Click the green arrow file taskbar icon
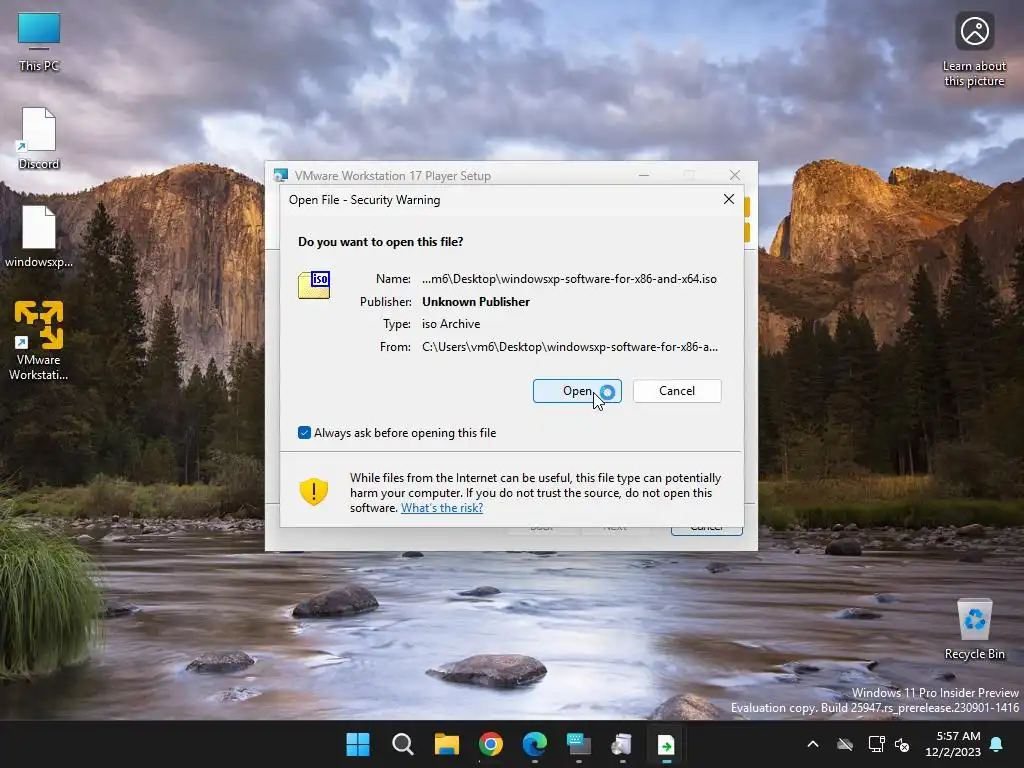This screenshot has height=768, width=1024. pyautogui.click(x=666, y=744)
